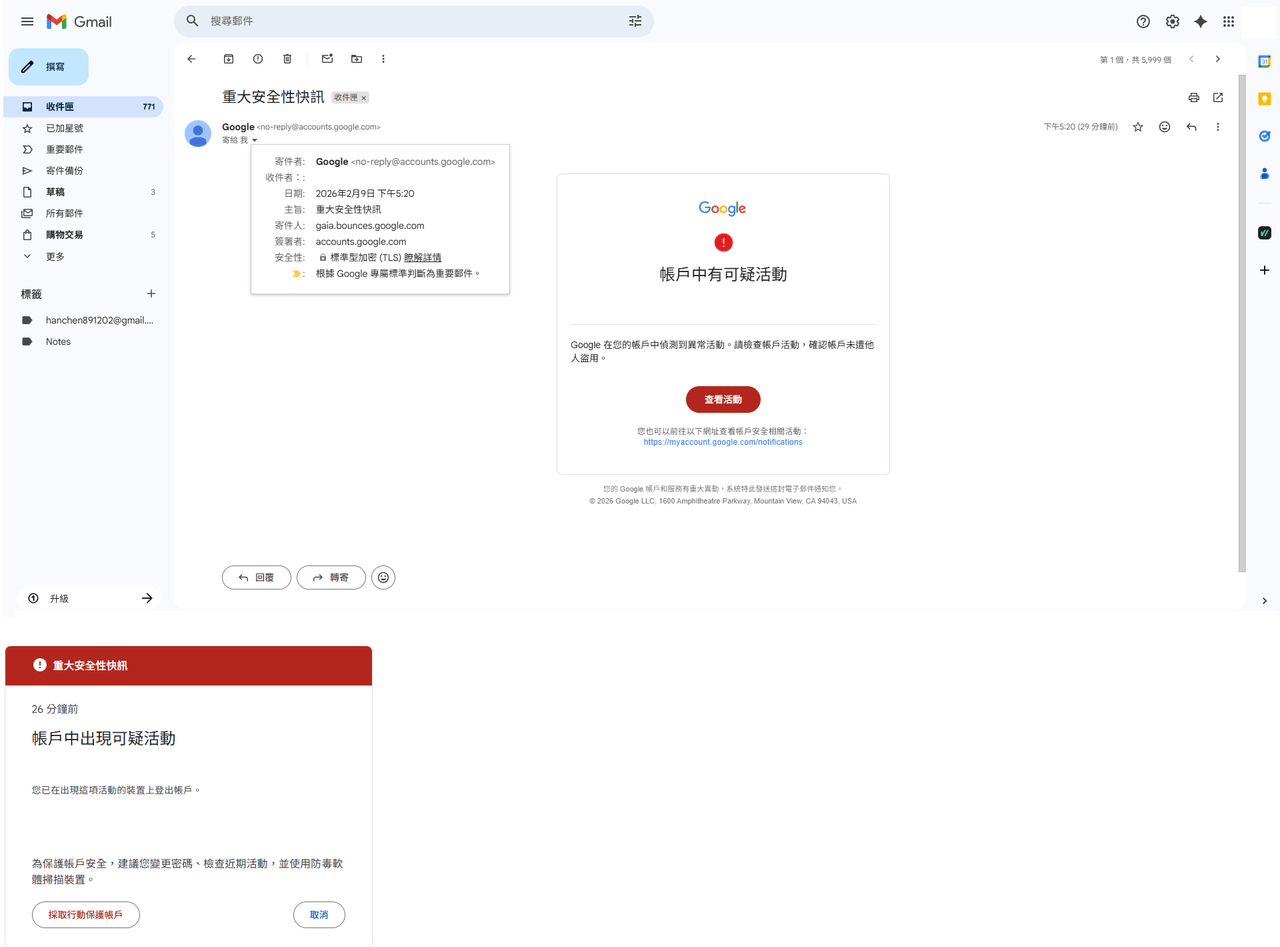Archive this email
The image size is (1280, 947).
(x=228, y=59)
